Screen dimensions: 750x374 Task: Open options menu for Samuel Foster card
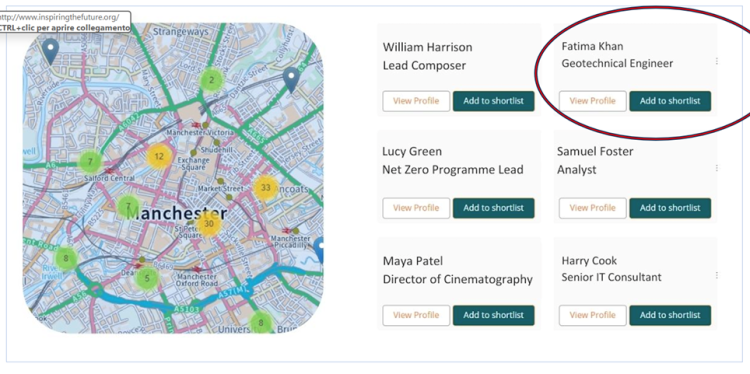tap(717, 168)
